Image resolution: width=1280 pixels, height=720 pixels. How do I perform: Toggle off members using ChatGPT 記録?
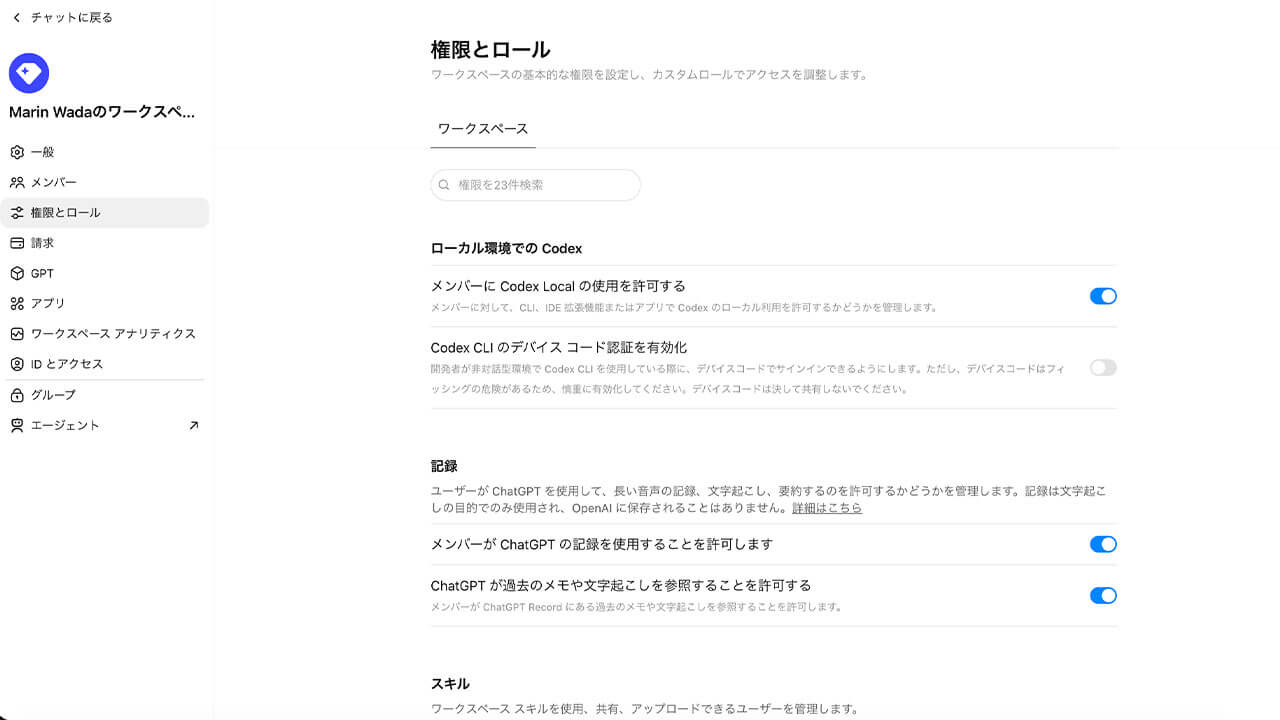click(1103, 544)
